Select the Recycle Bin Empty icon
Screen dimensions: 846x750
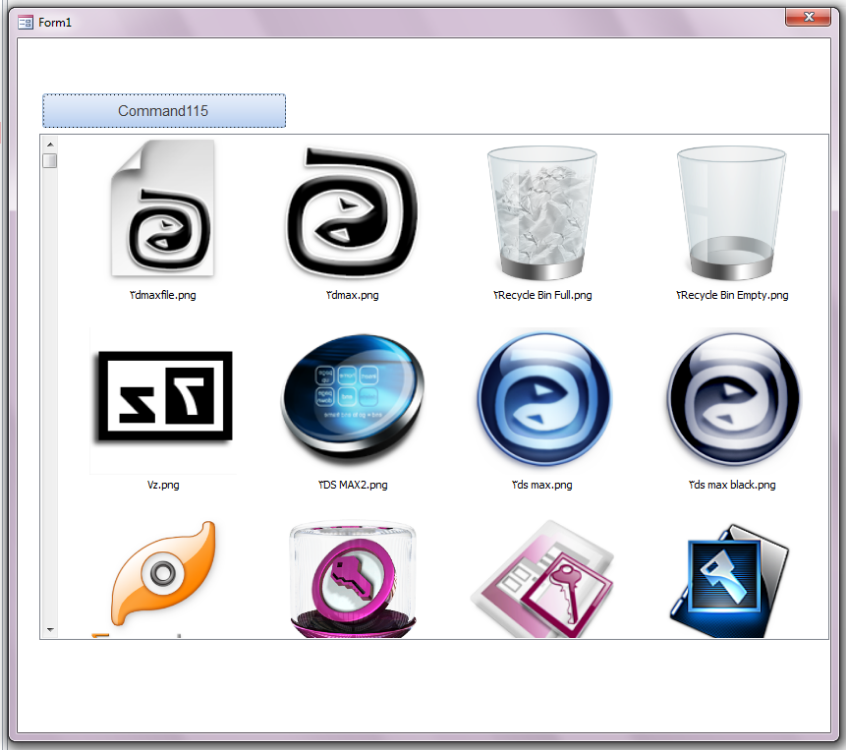pyautogui.click(x=731, y=213)
